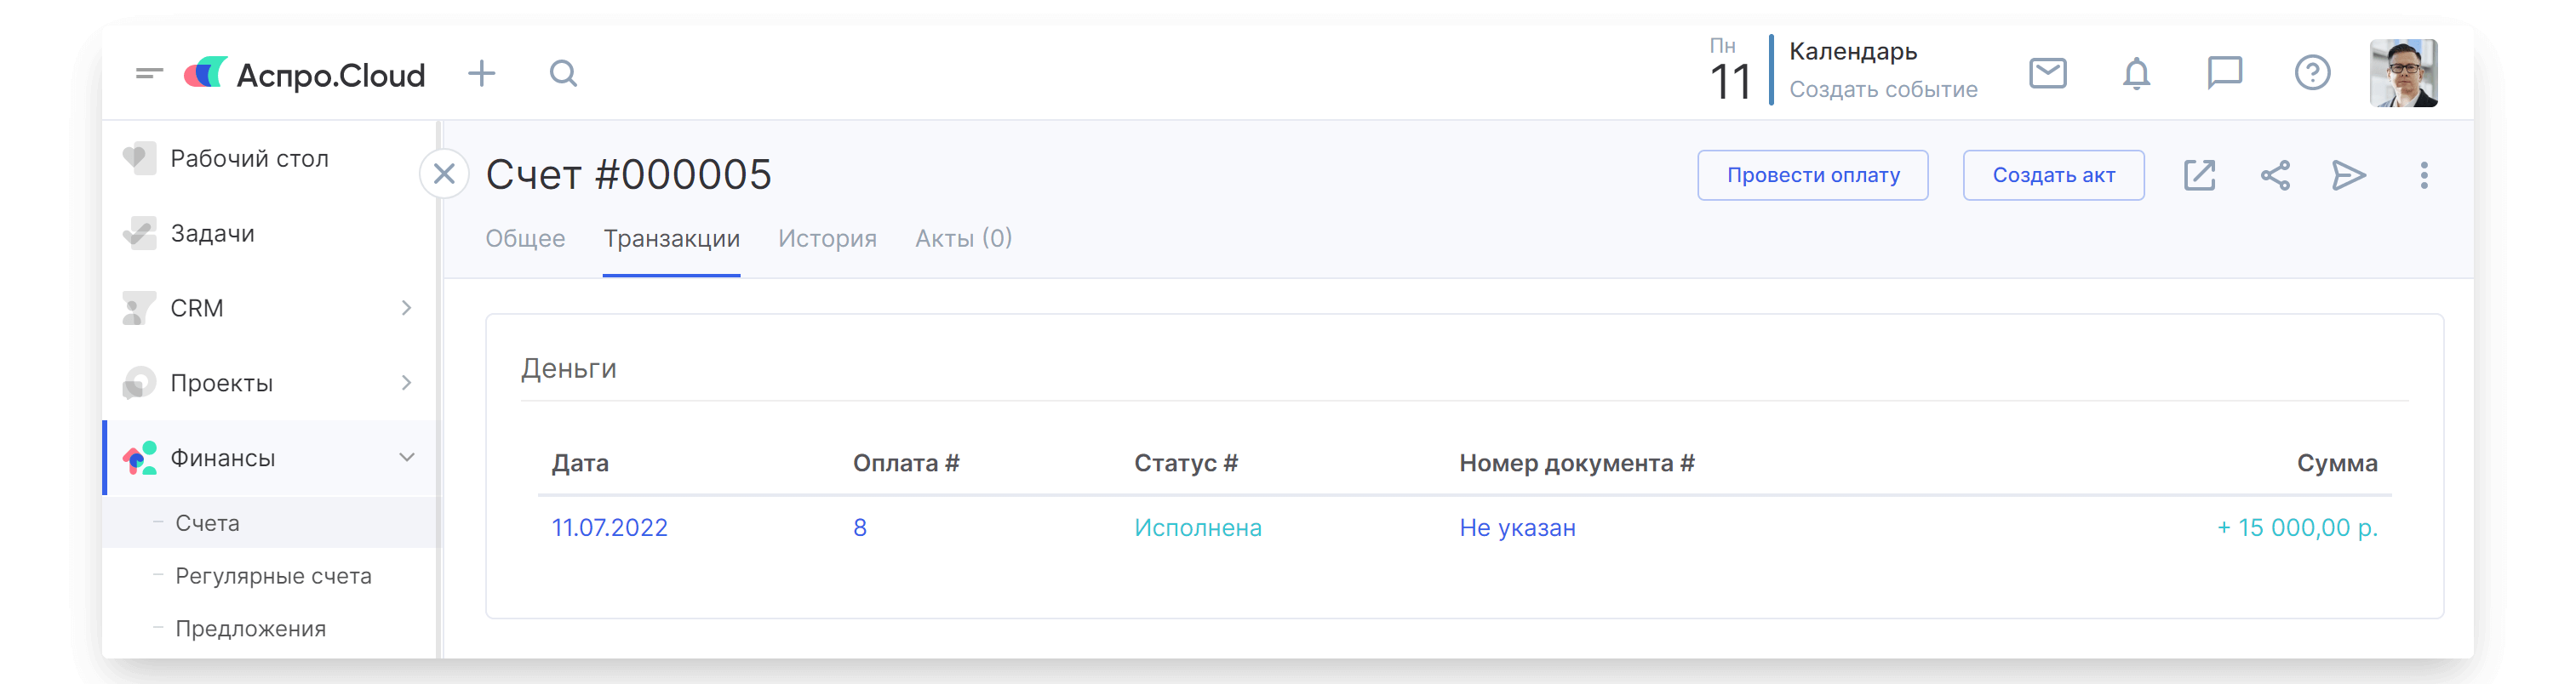Expand the CRM sidebar section

coord(406,308)
